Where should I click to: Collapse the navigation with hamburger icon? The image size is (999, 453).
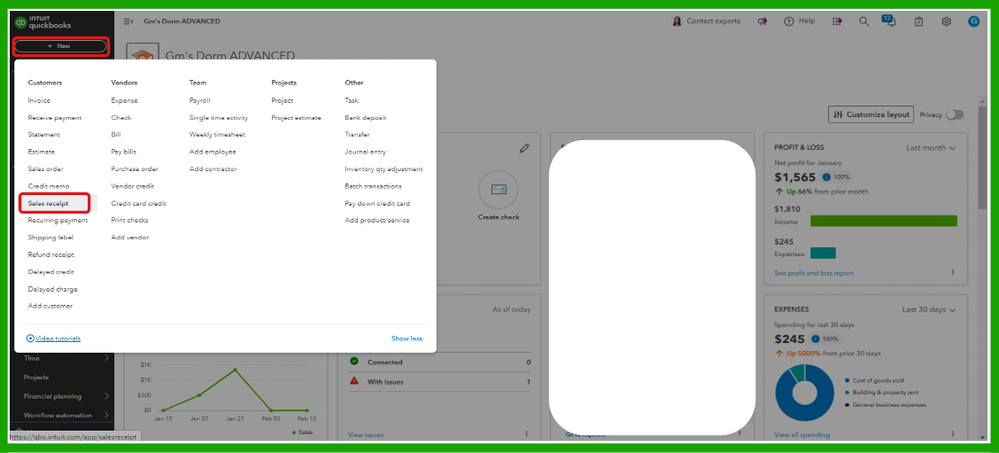point(128,22)
